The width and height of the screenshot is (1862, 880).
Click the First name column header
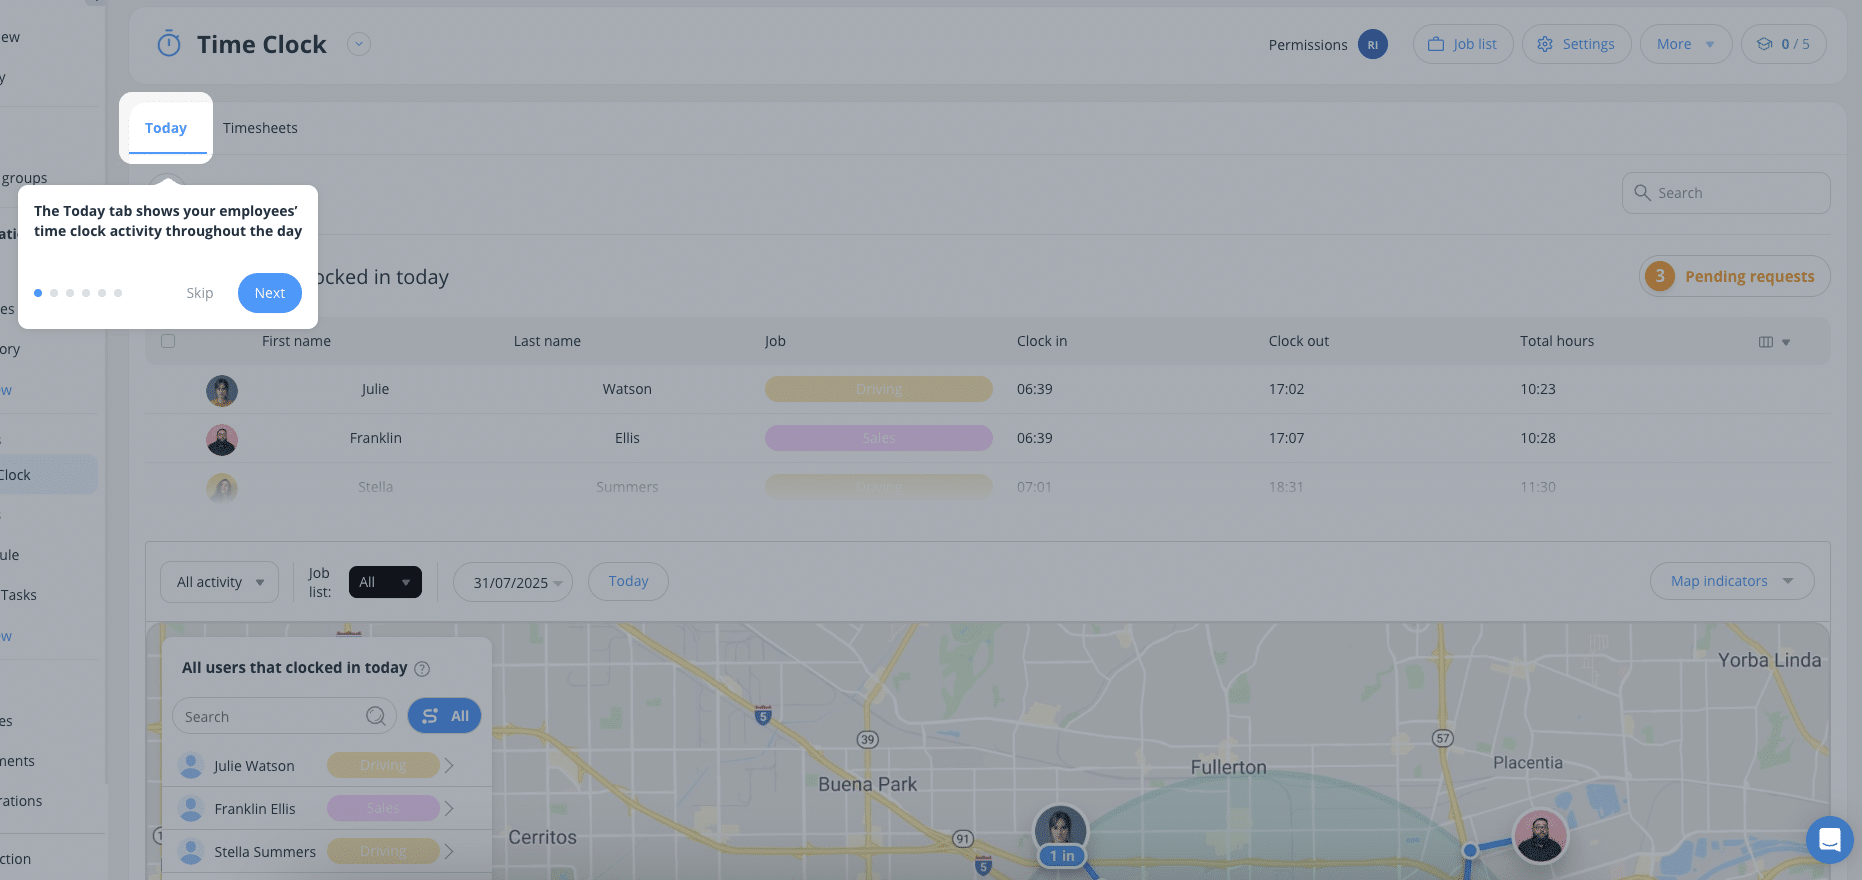[x=296, y=341]
